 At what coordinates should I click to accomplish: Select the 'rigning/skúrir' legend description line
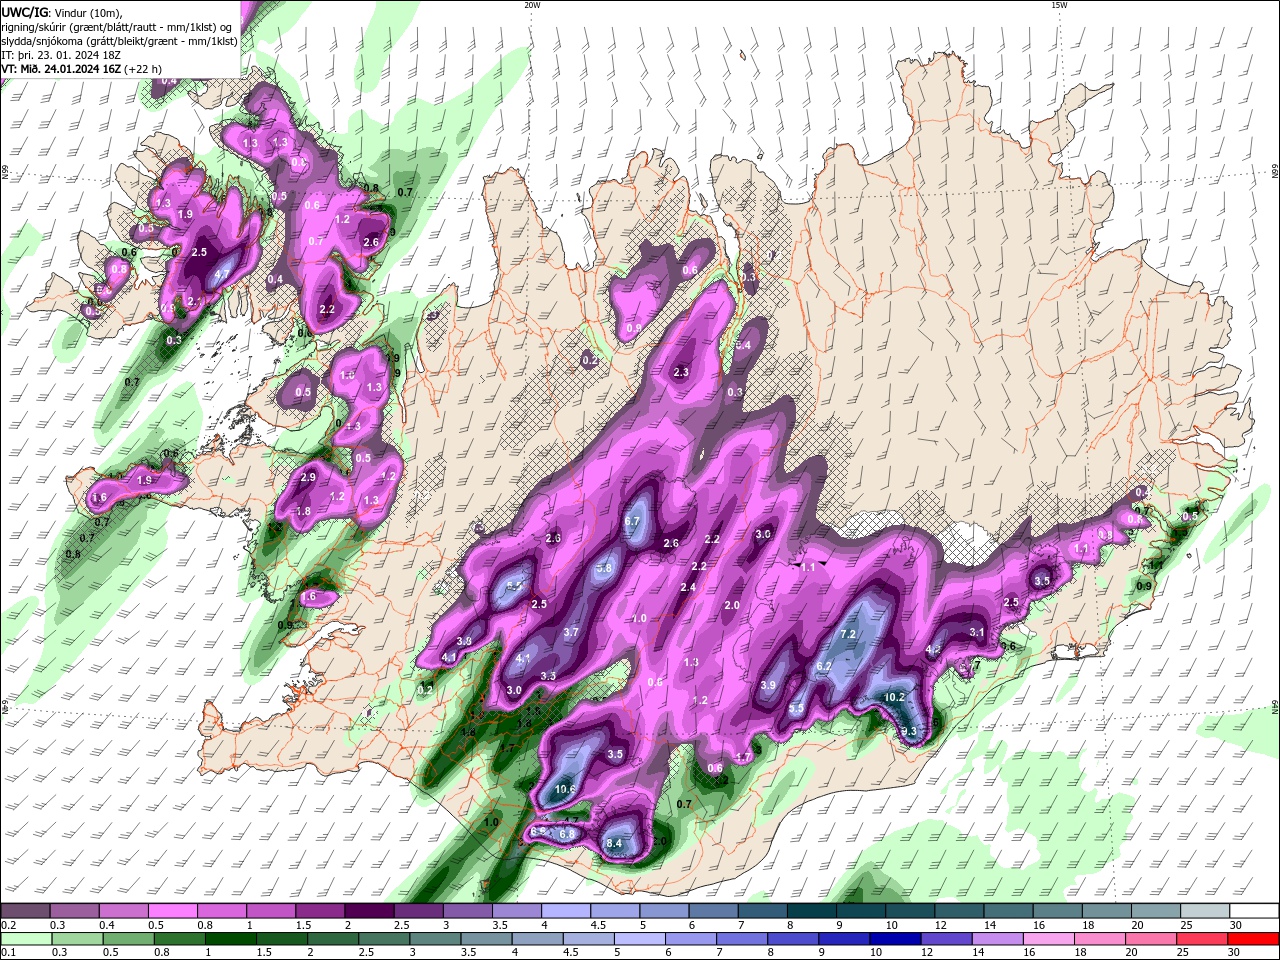pos(117,27)
